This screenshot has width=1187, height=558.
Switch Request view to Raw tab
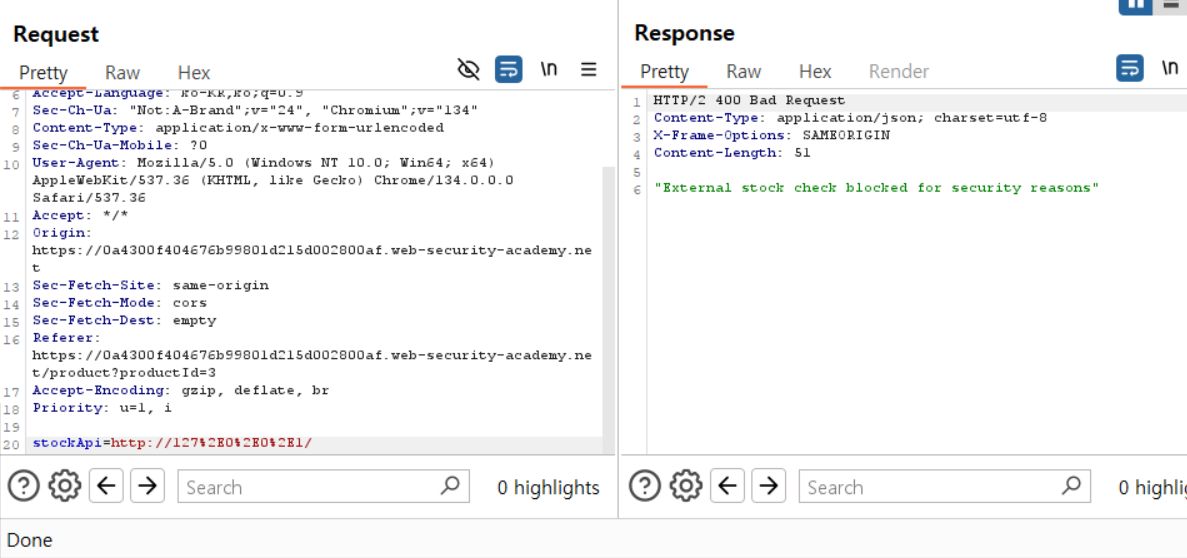tap(123, 73)
